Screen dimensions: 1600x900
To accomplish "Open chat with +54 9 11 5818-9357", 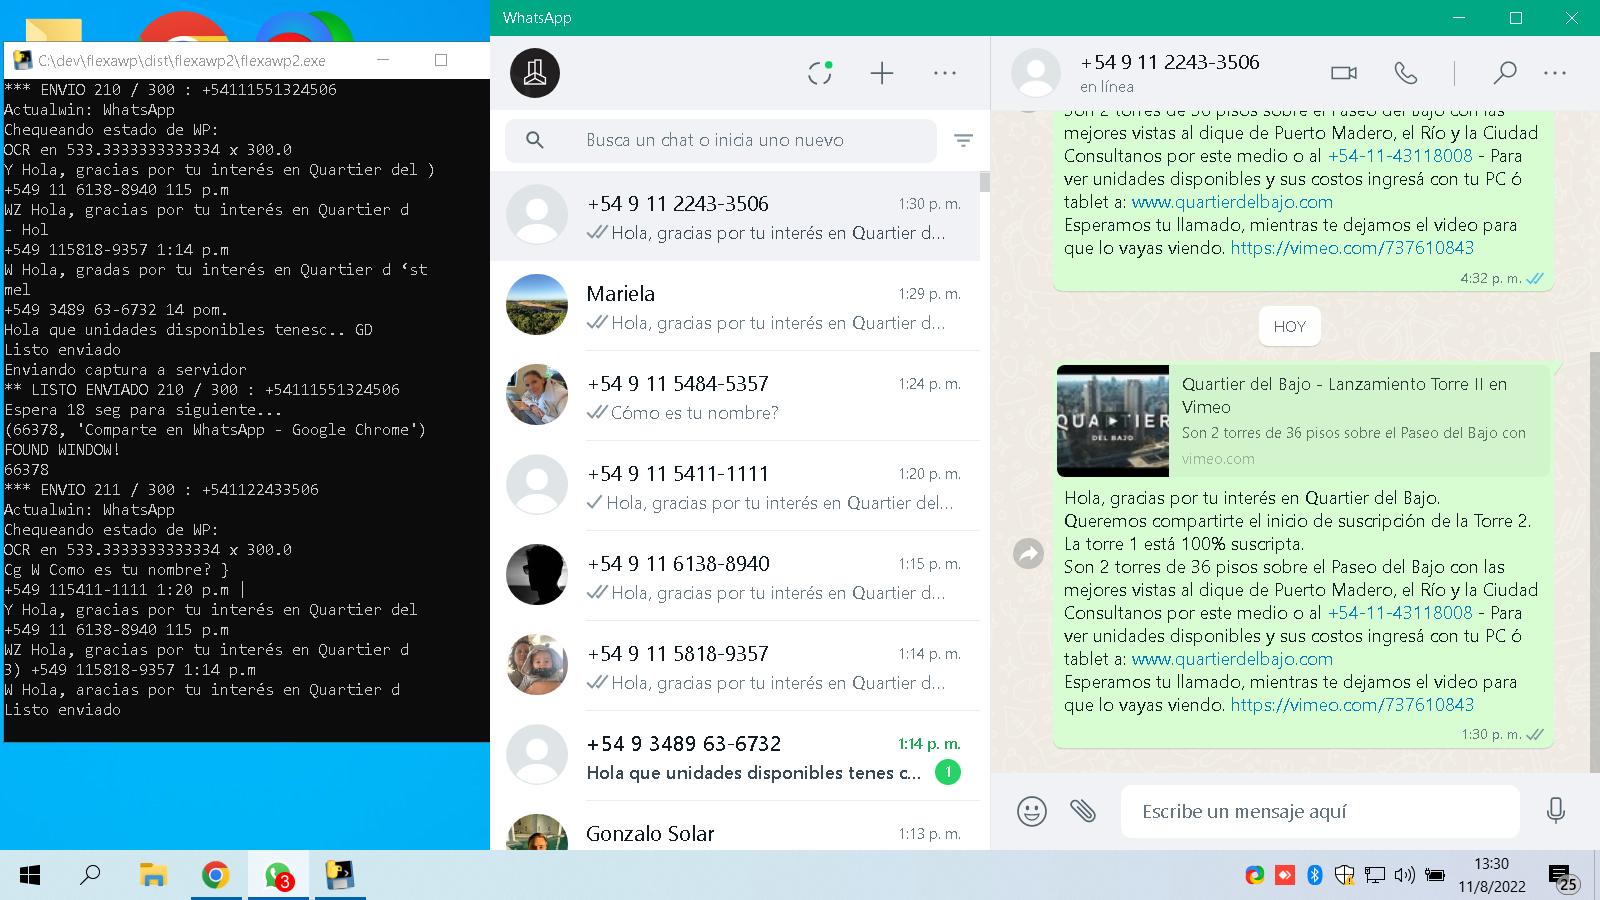I will click(x=735, y=666).
